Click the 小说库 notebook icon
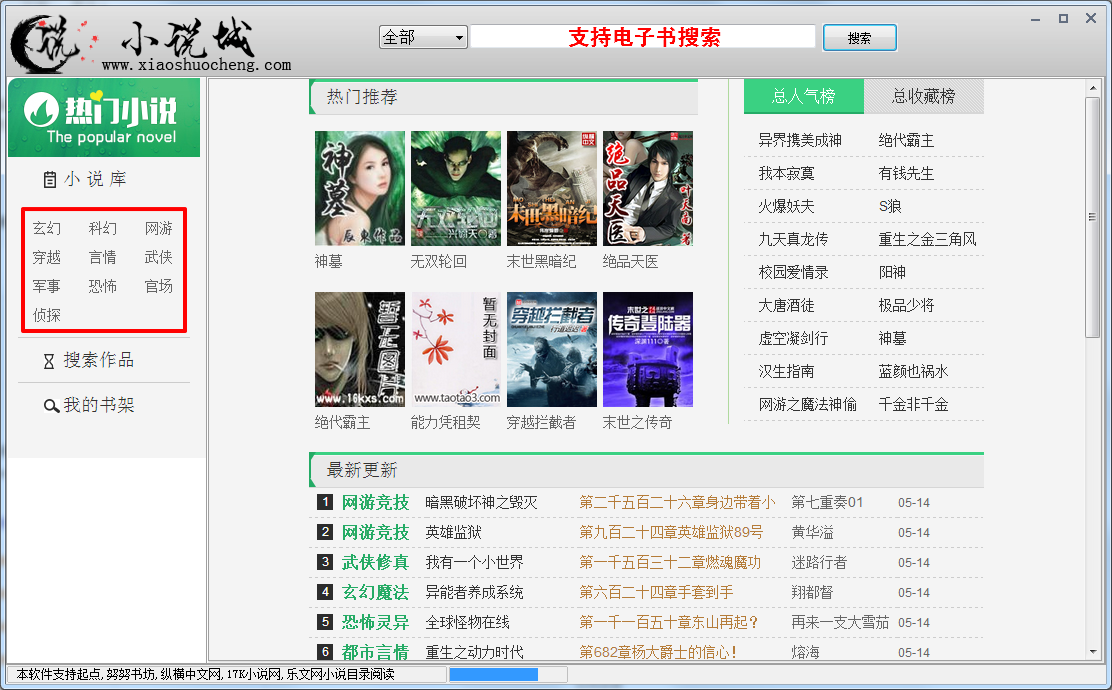 (x=49, y=180)
